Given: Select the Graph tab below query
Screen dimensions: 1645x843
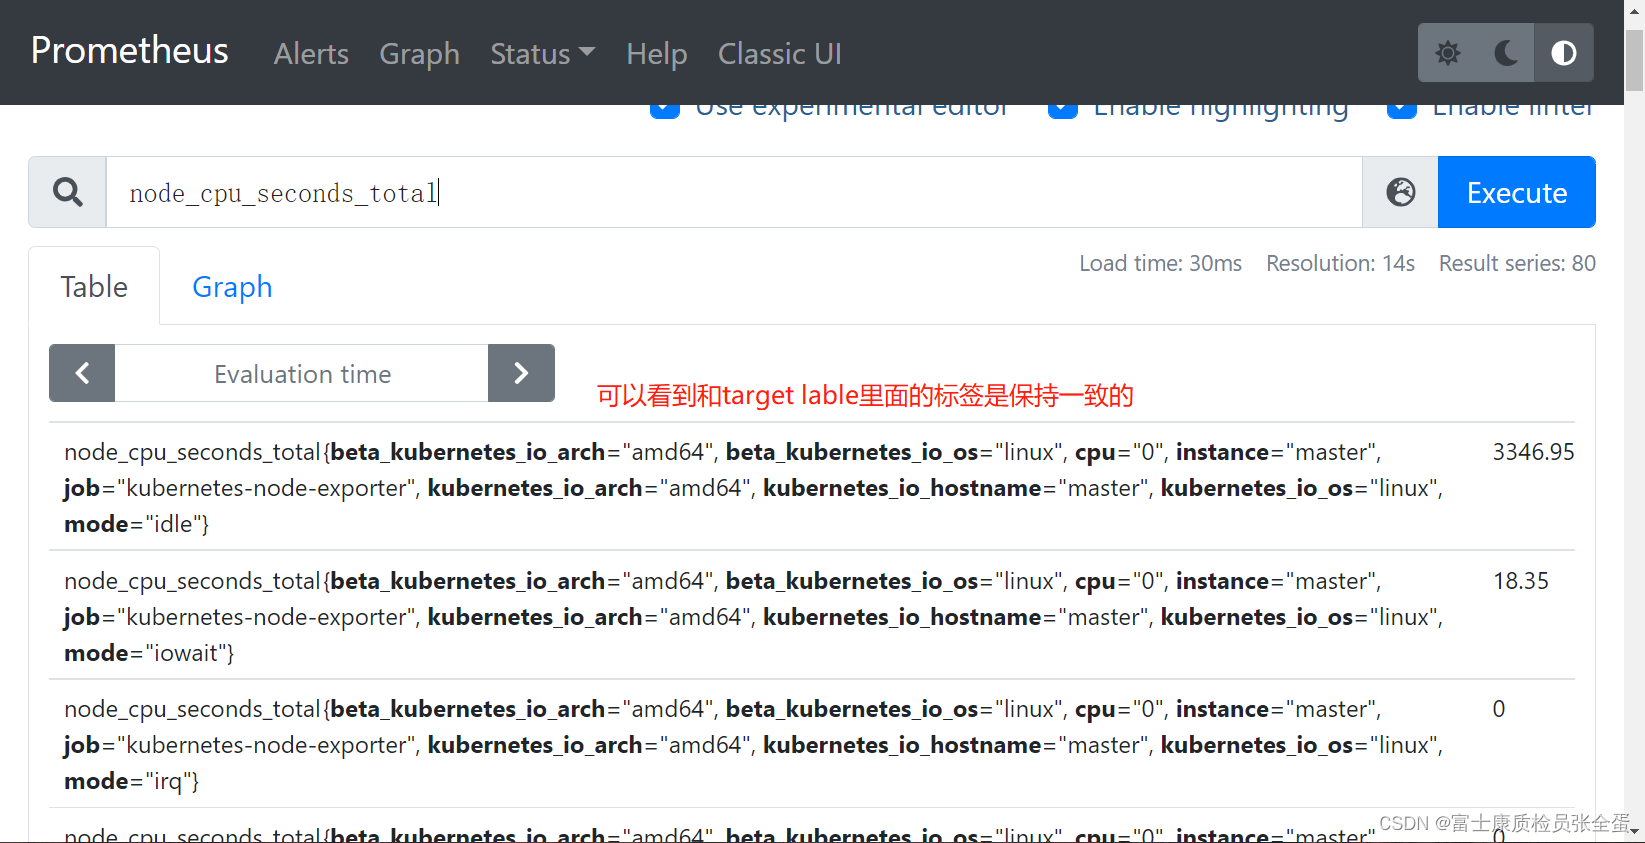Looking at the screenshot, I should click(x=232, y=287).
